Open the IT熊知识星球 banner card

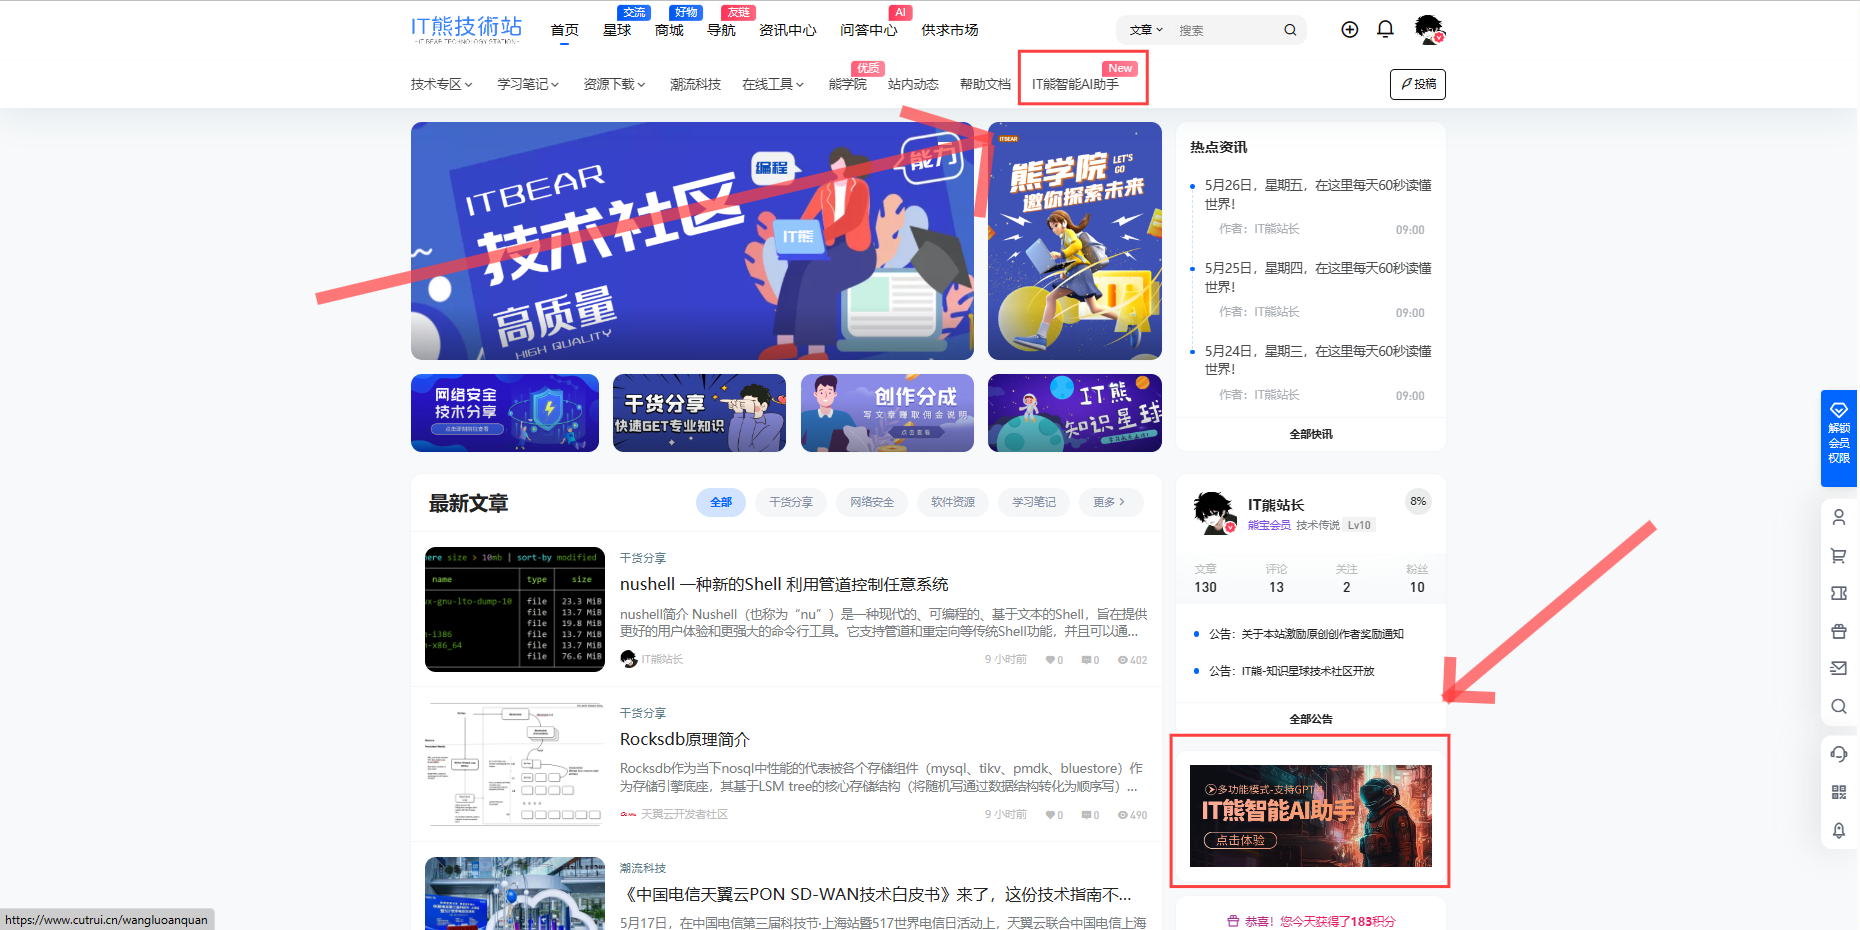[x=1075, y=413]
